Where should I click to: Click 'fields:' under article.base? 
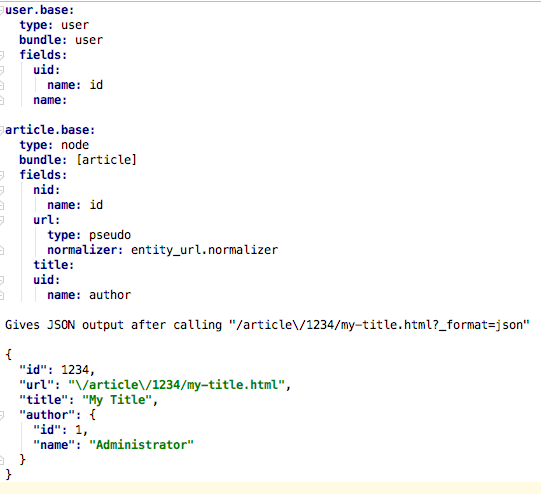tap(43, 175)
